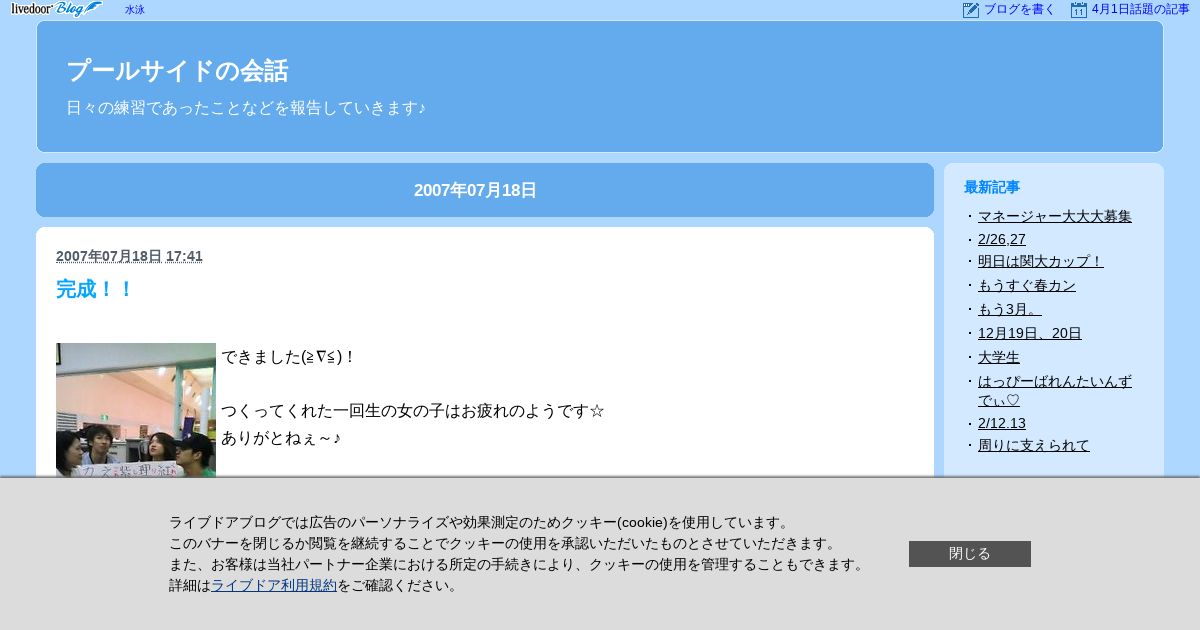Open ブログを書く link

coord(1019,9)
